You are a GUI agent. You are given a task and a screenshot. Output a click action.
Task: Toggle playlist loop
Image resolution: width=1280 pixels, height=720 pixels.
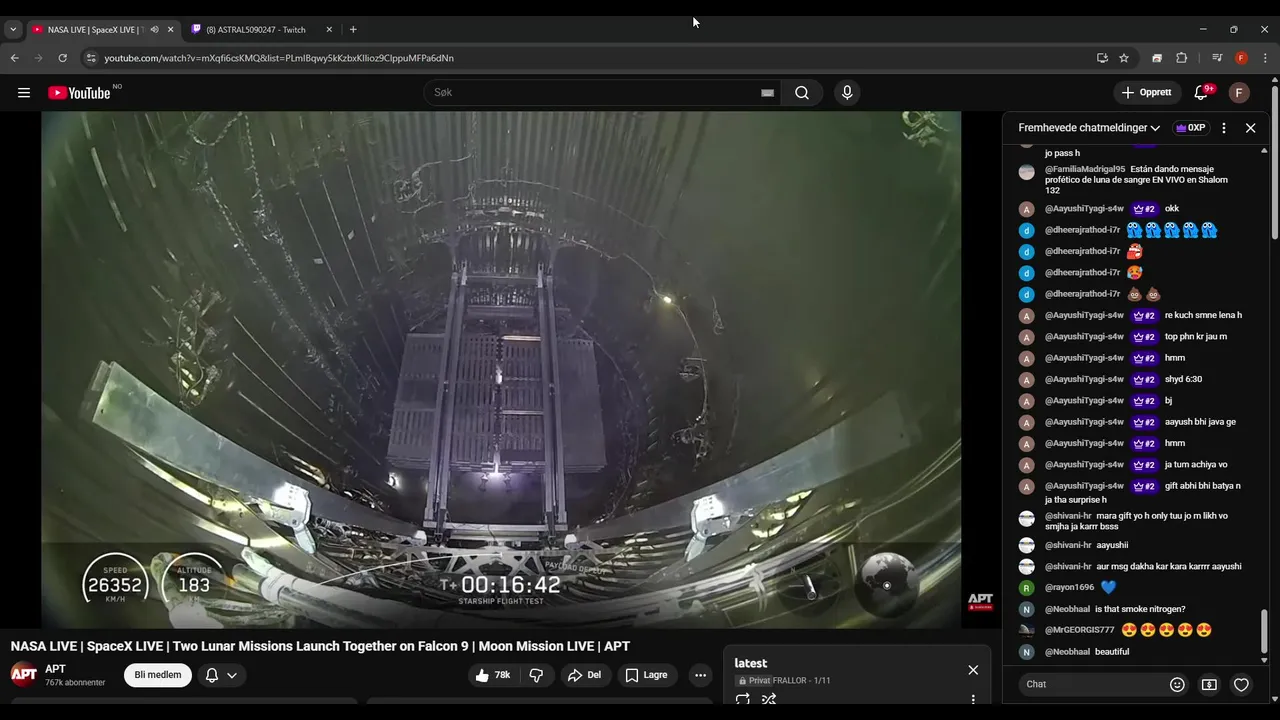[743, 700]
